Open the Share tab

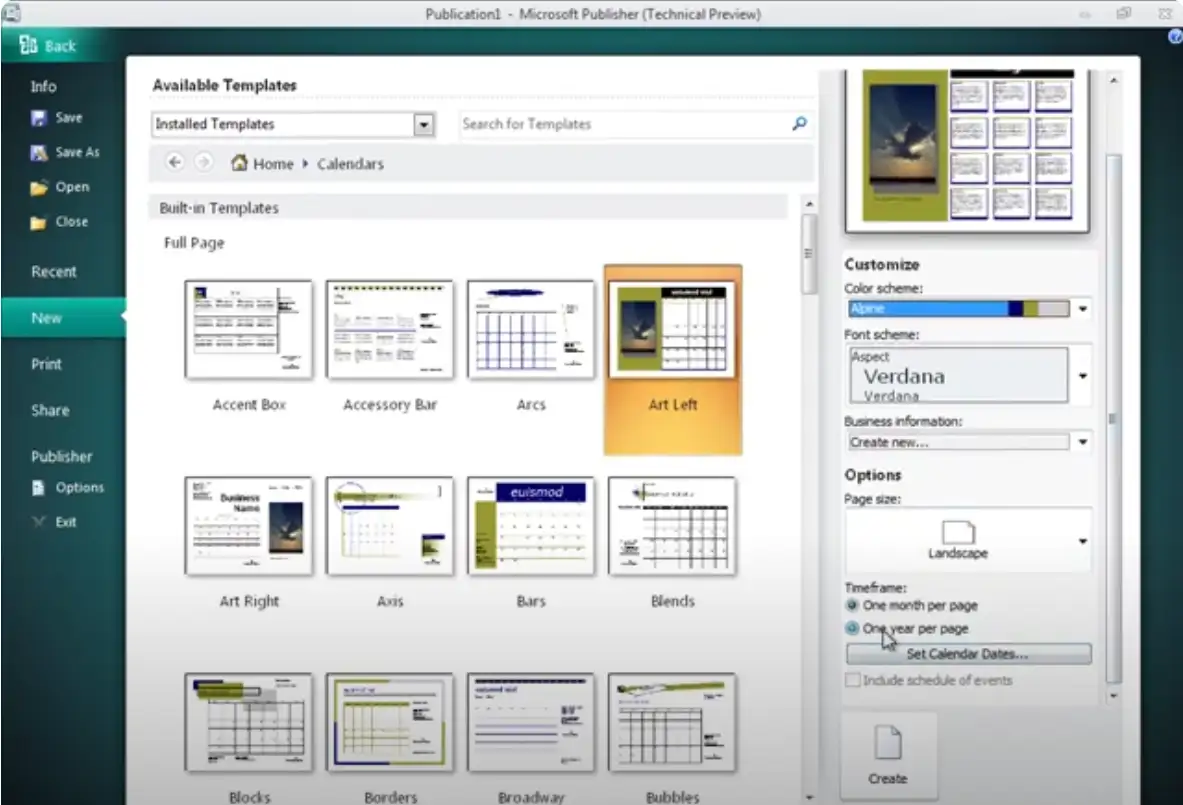coord(50,410)
